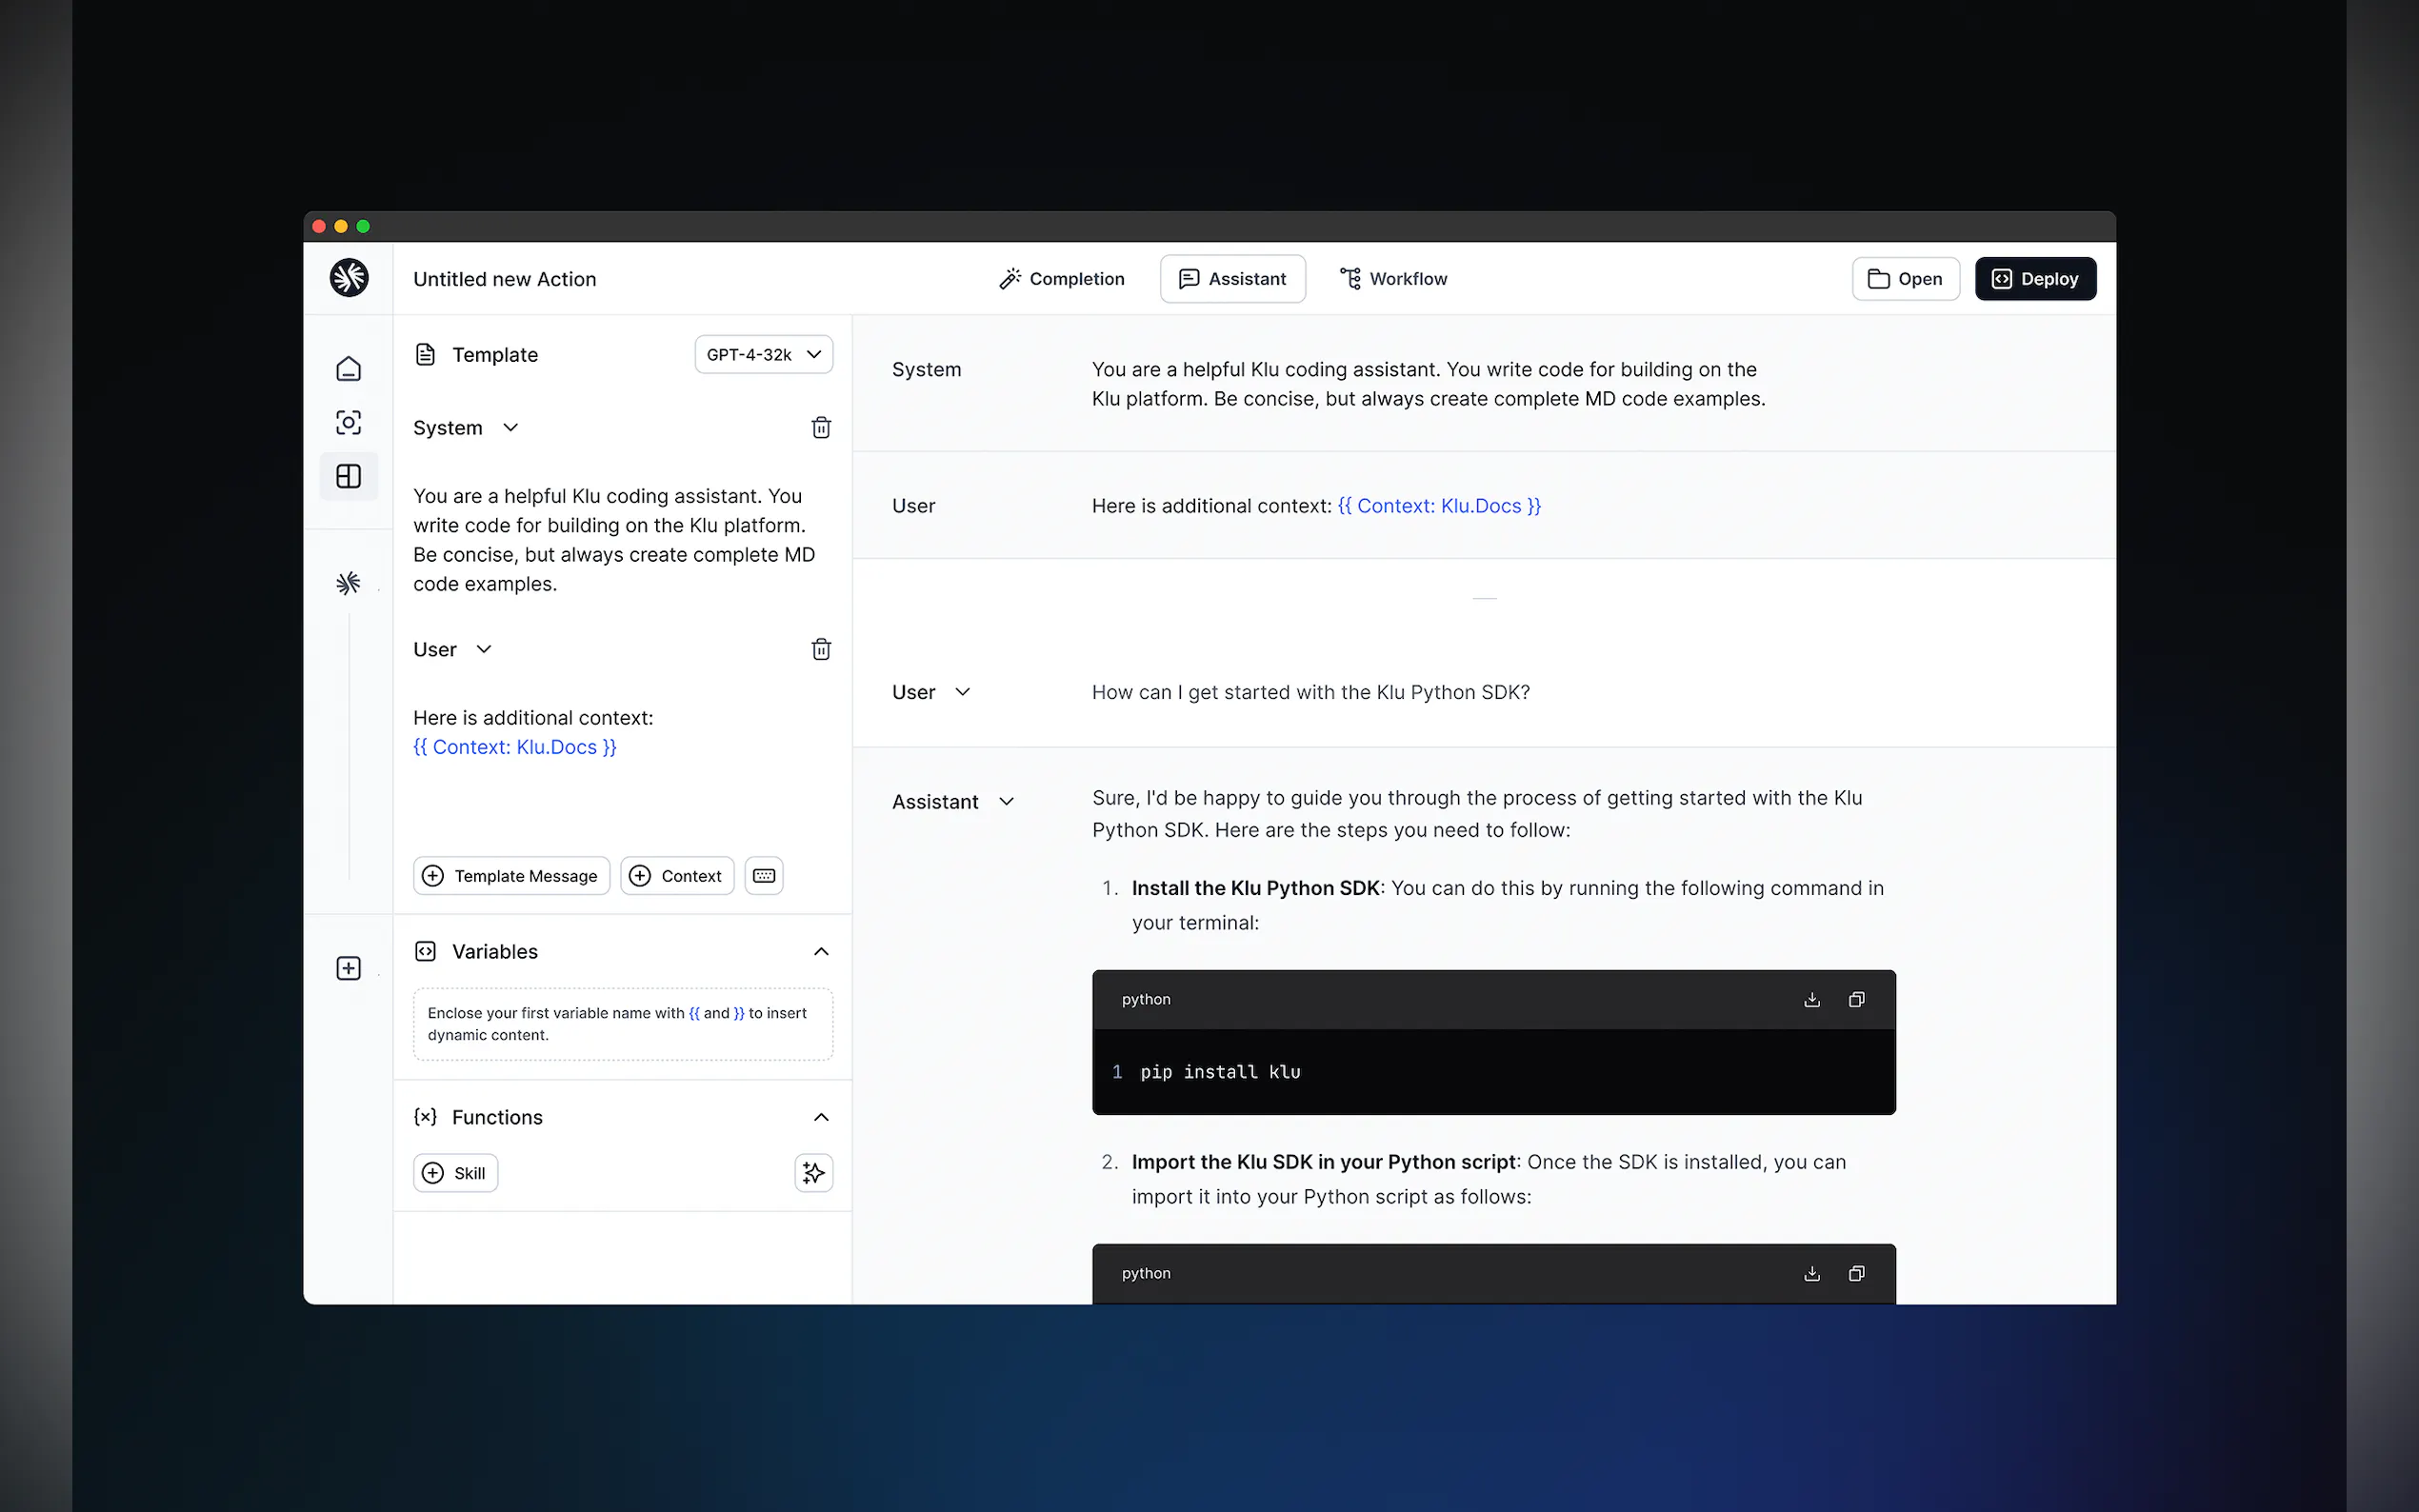Click the Deploy button

[x=2034, y=279]
